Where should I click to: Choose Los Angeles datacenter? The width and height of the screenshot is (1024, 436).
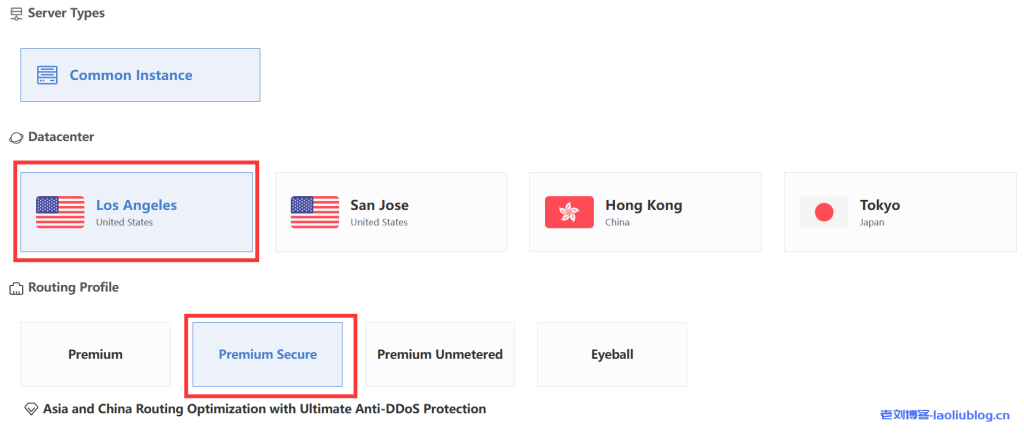[137, 212]
